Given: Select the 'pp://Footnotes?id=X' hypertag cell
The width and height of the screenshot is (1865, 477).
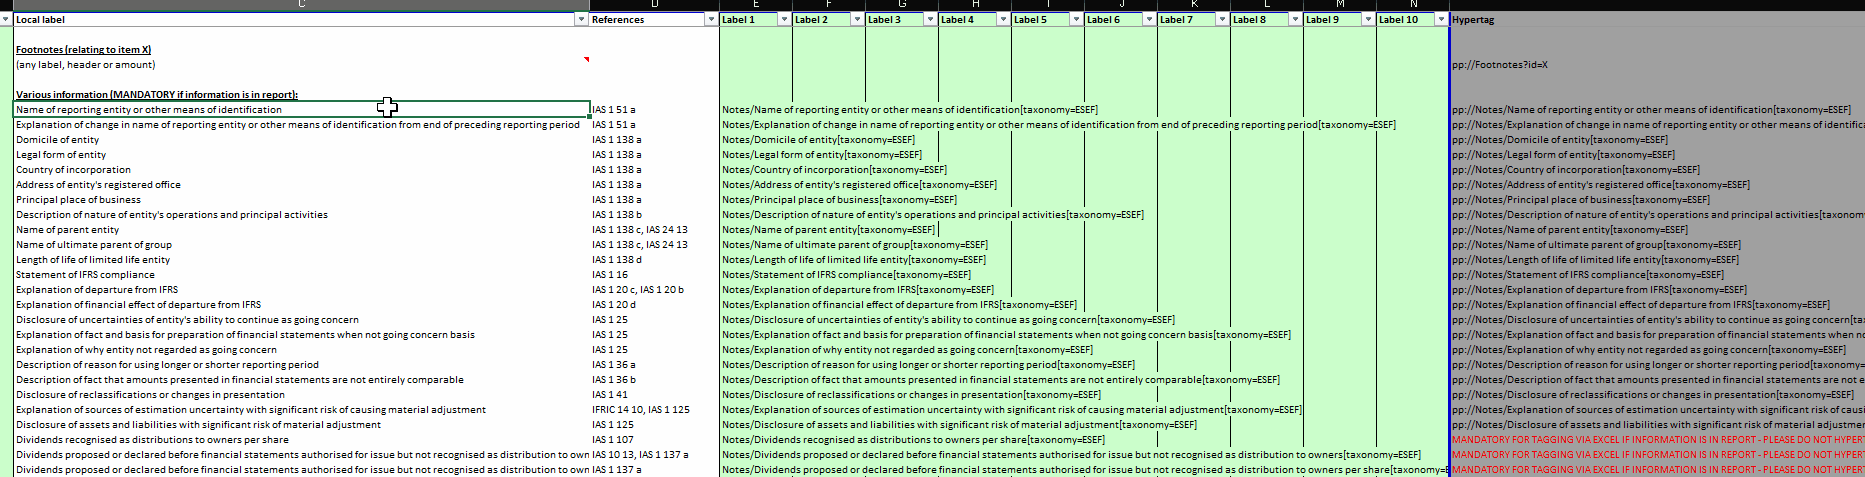Looking at the screenshot, I should pos(1500,65).
